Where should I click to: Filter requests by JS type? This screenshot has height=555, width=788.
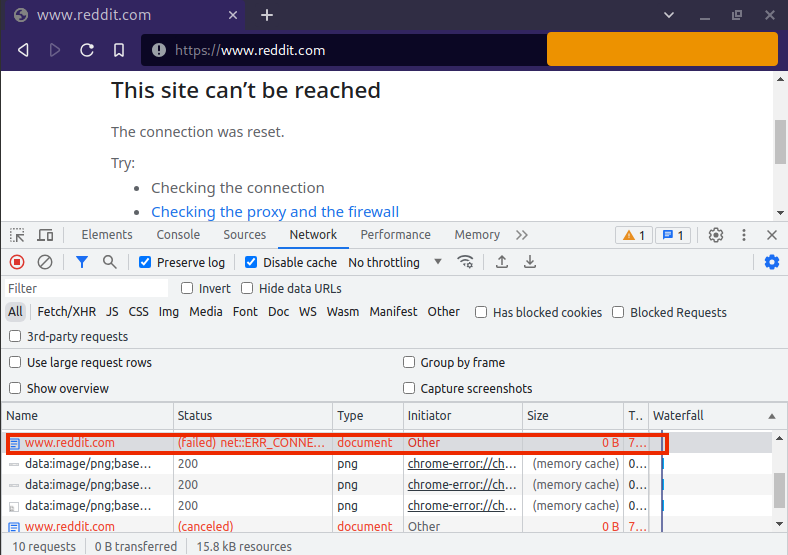112,312
